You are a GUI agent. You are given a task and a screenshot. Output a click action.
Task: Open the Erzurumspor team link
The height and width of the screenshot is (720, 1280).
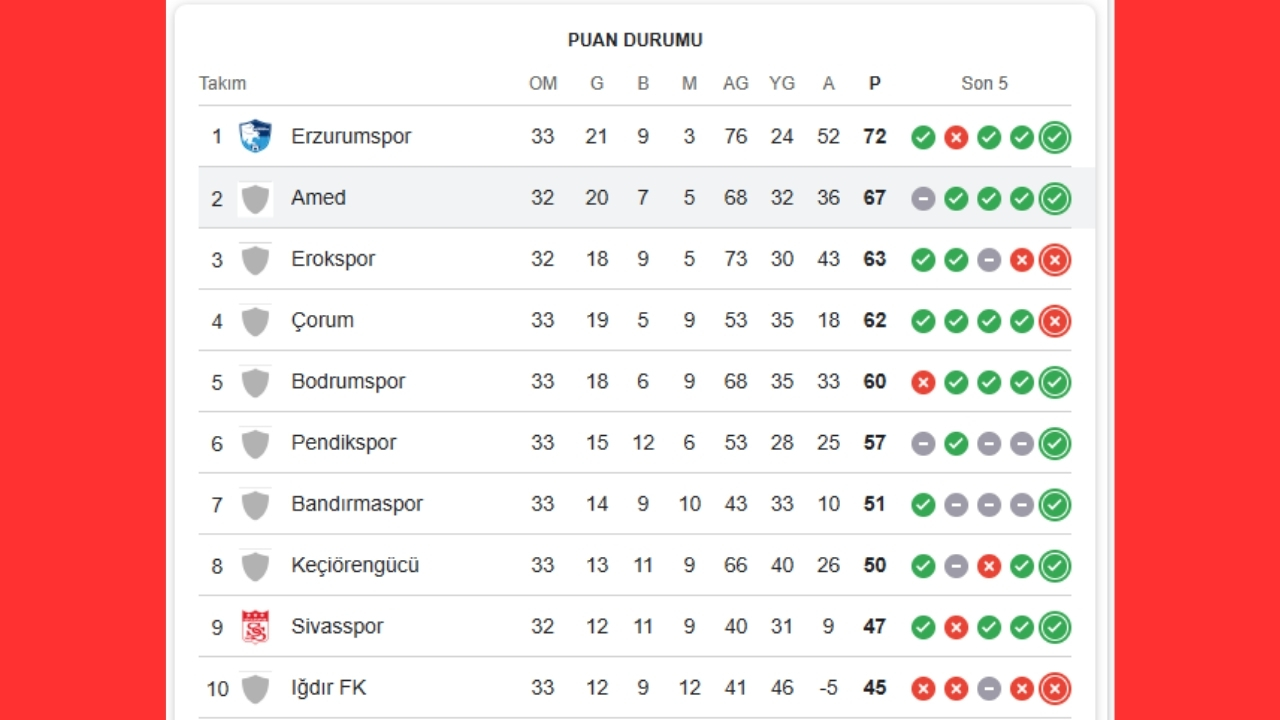[x=351, y=136]
